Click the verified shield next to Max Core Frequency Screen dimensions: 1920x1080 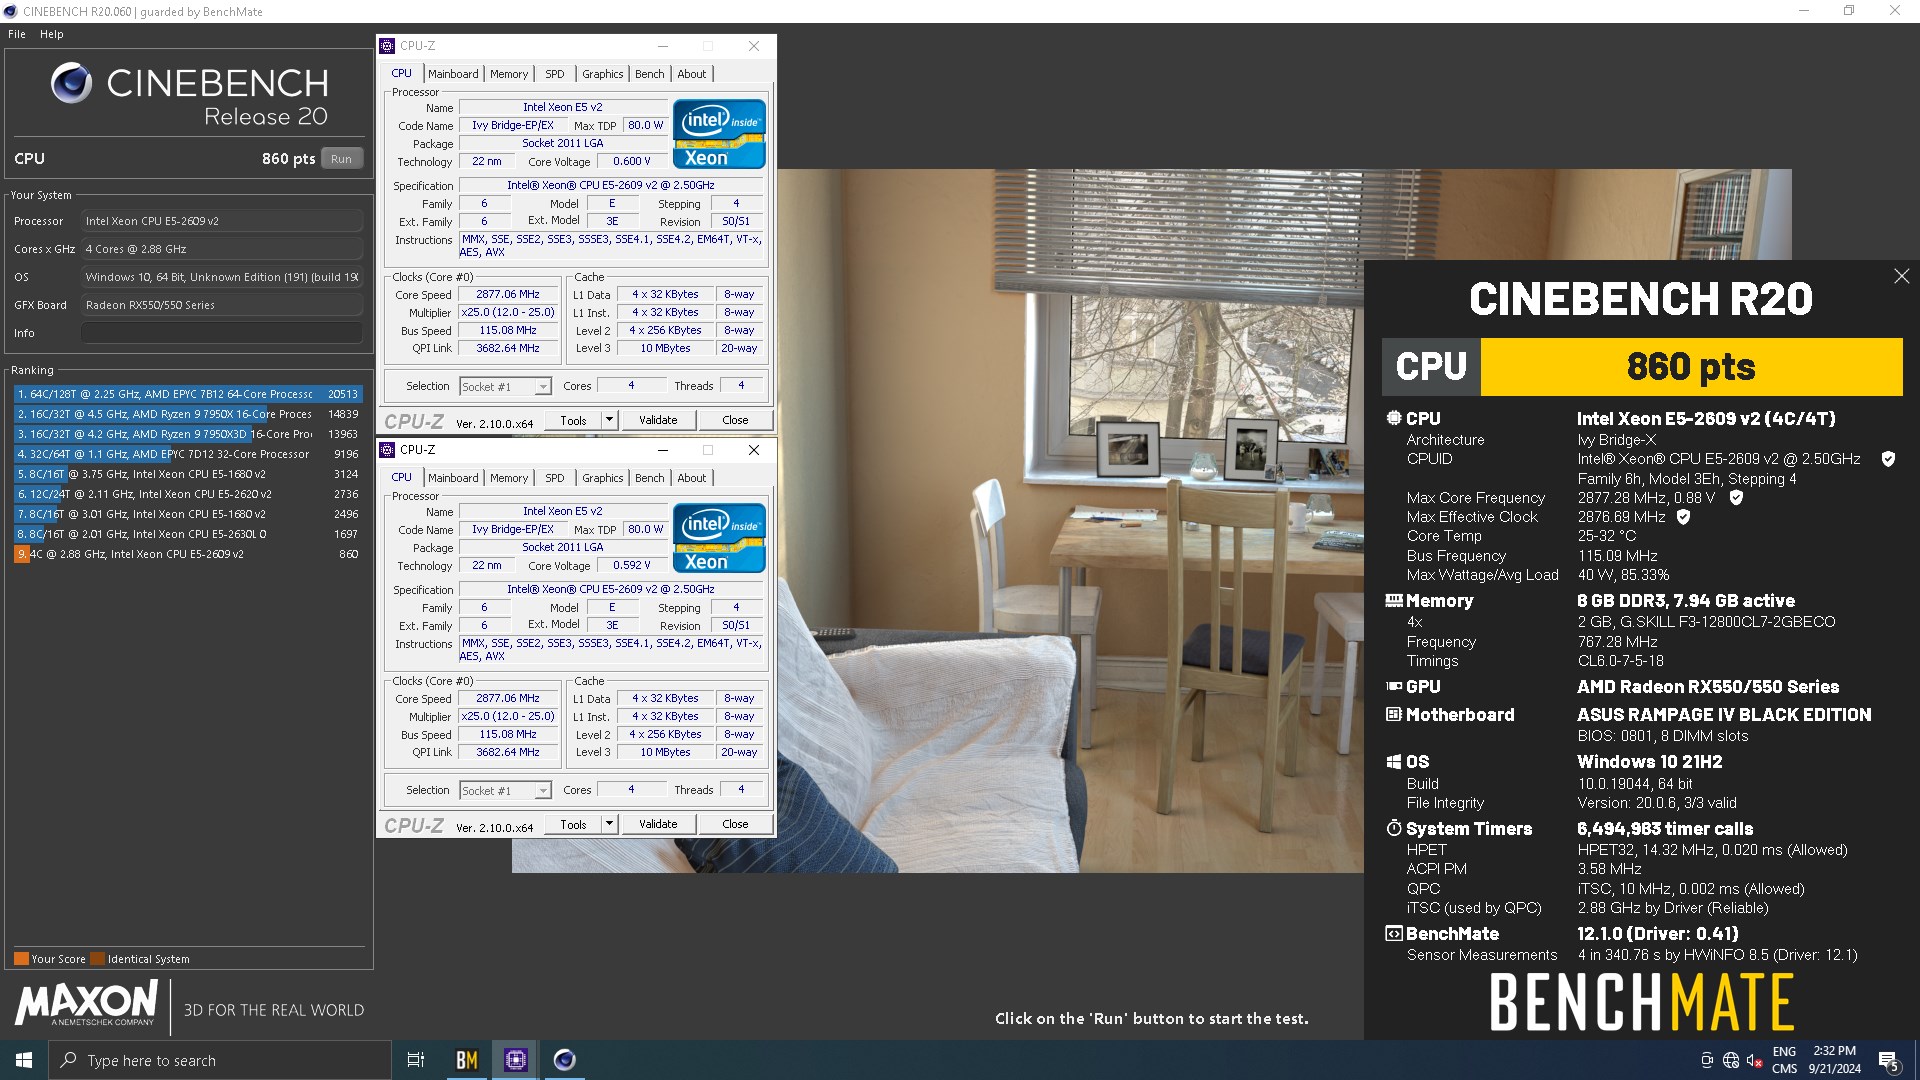[1736, 497]
